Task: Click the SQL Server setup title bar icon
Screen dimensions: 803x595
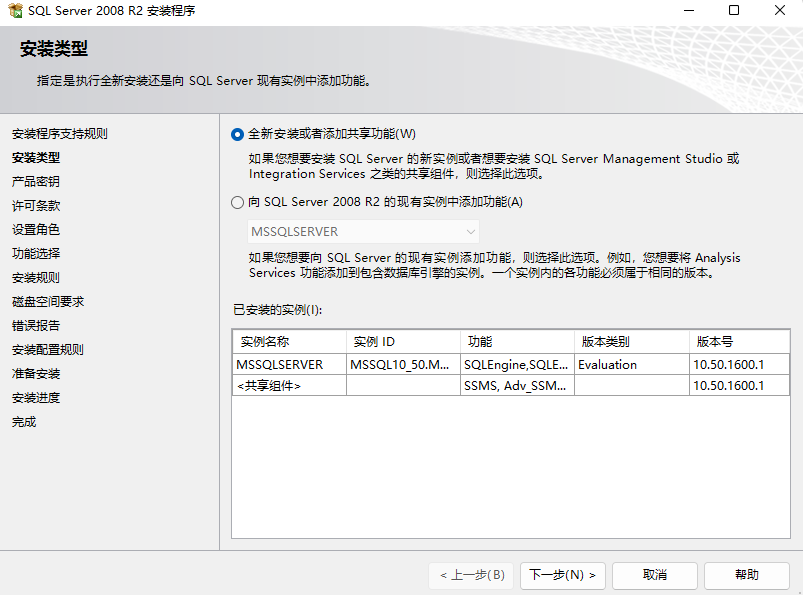Action: pyautogui.click(x=15, y=10)
